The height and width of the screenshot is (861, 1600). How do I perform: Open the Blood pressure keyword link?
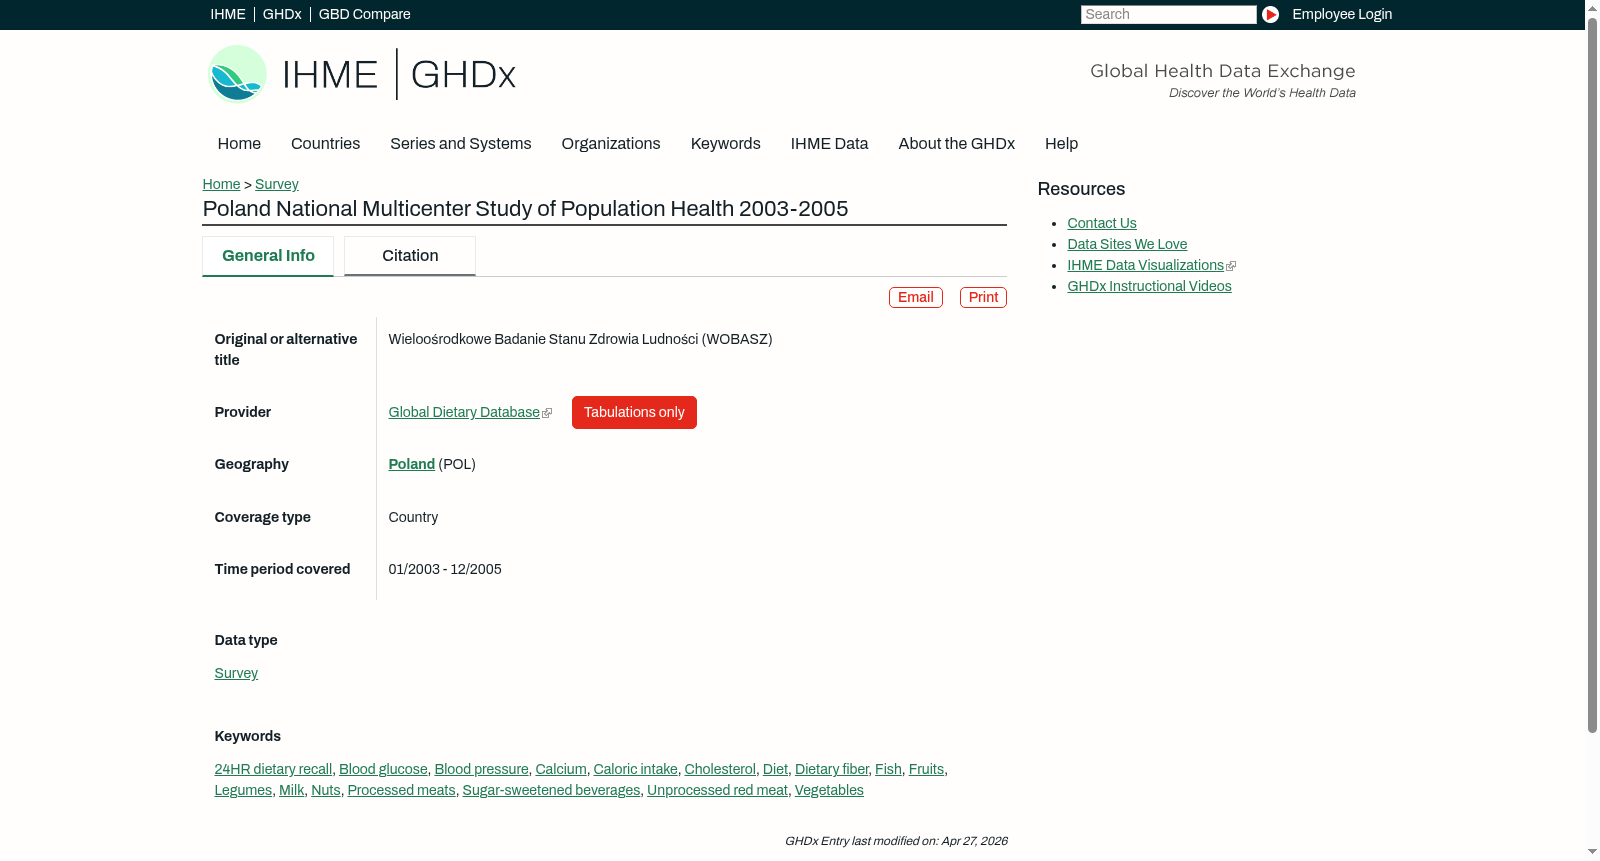(481, 770)
